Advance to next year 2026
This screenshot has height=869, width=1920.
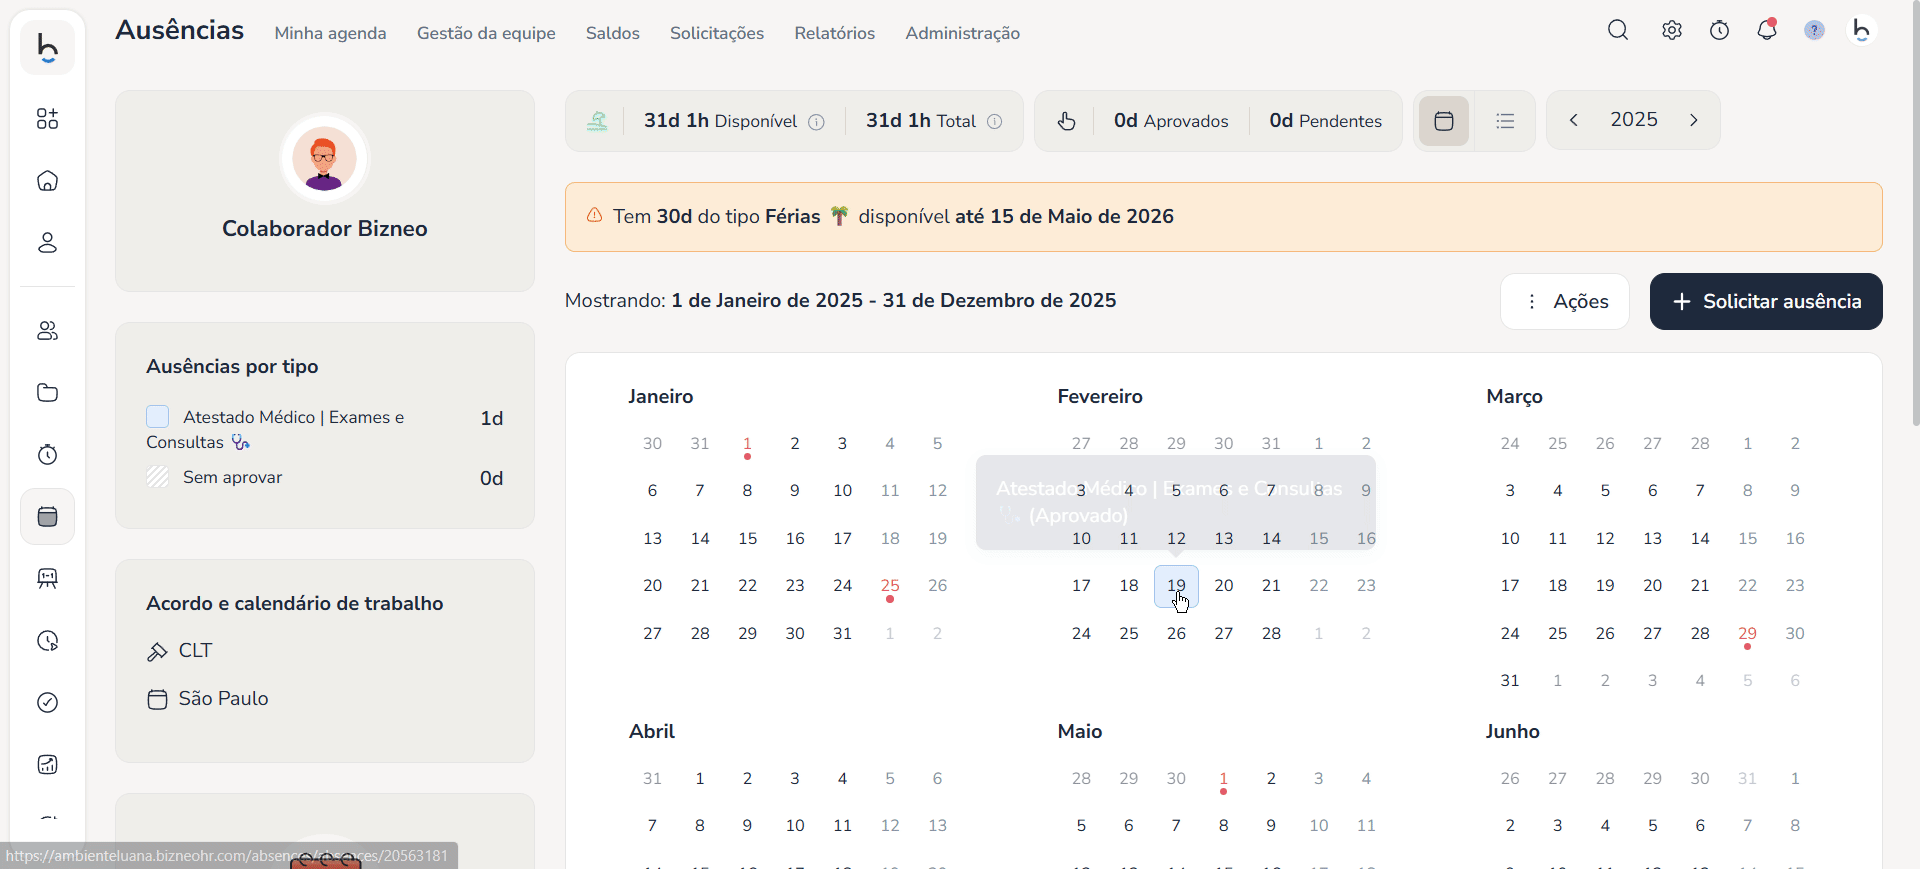pos(1694,120)
